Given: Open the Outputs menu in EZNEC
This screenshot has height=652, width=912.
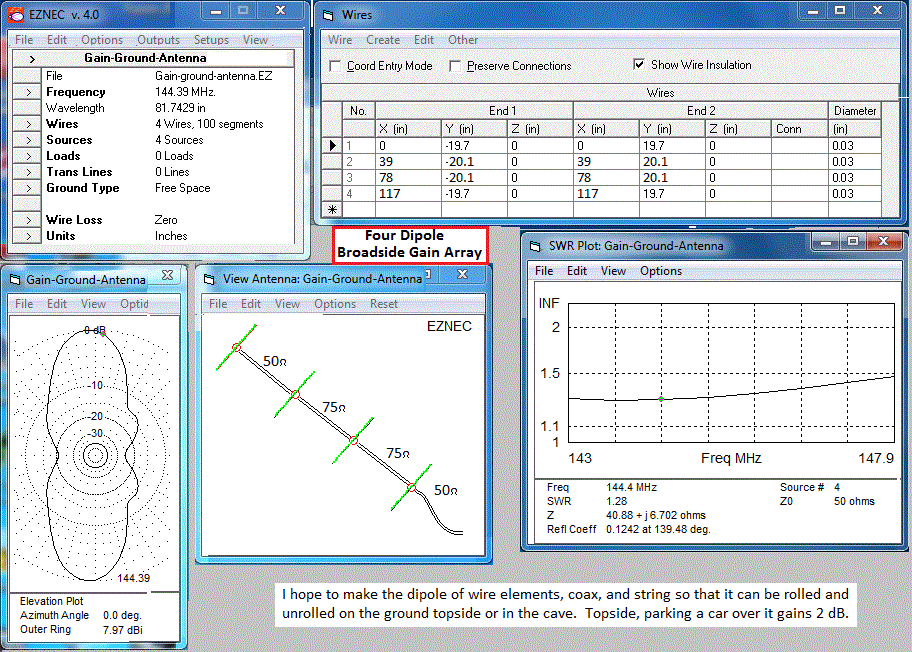Looking at the screenshot, I should [x=158, y=40].
